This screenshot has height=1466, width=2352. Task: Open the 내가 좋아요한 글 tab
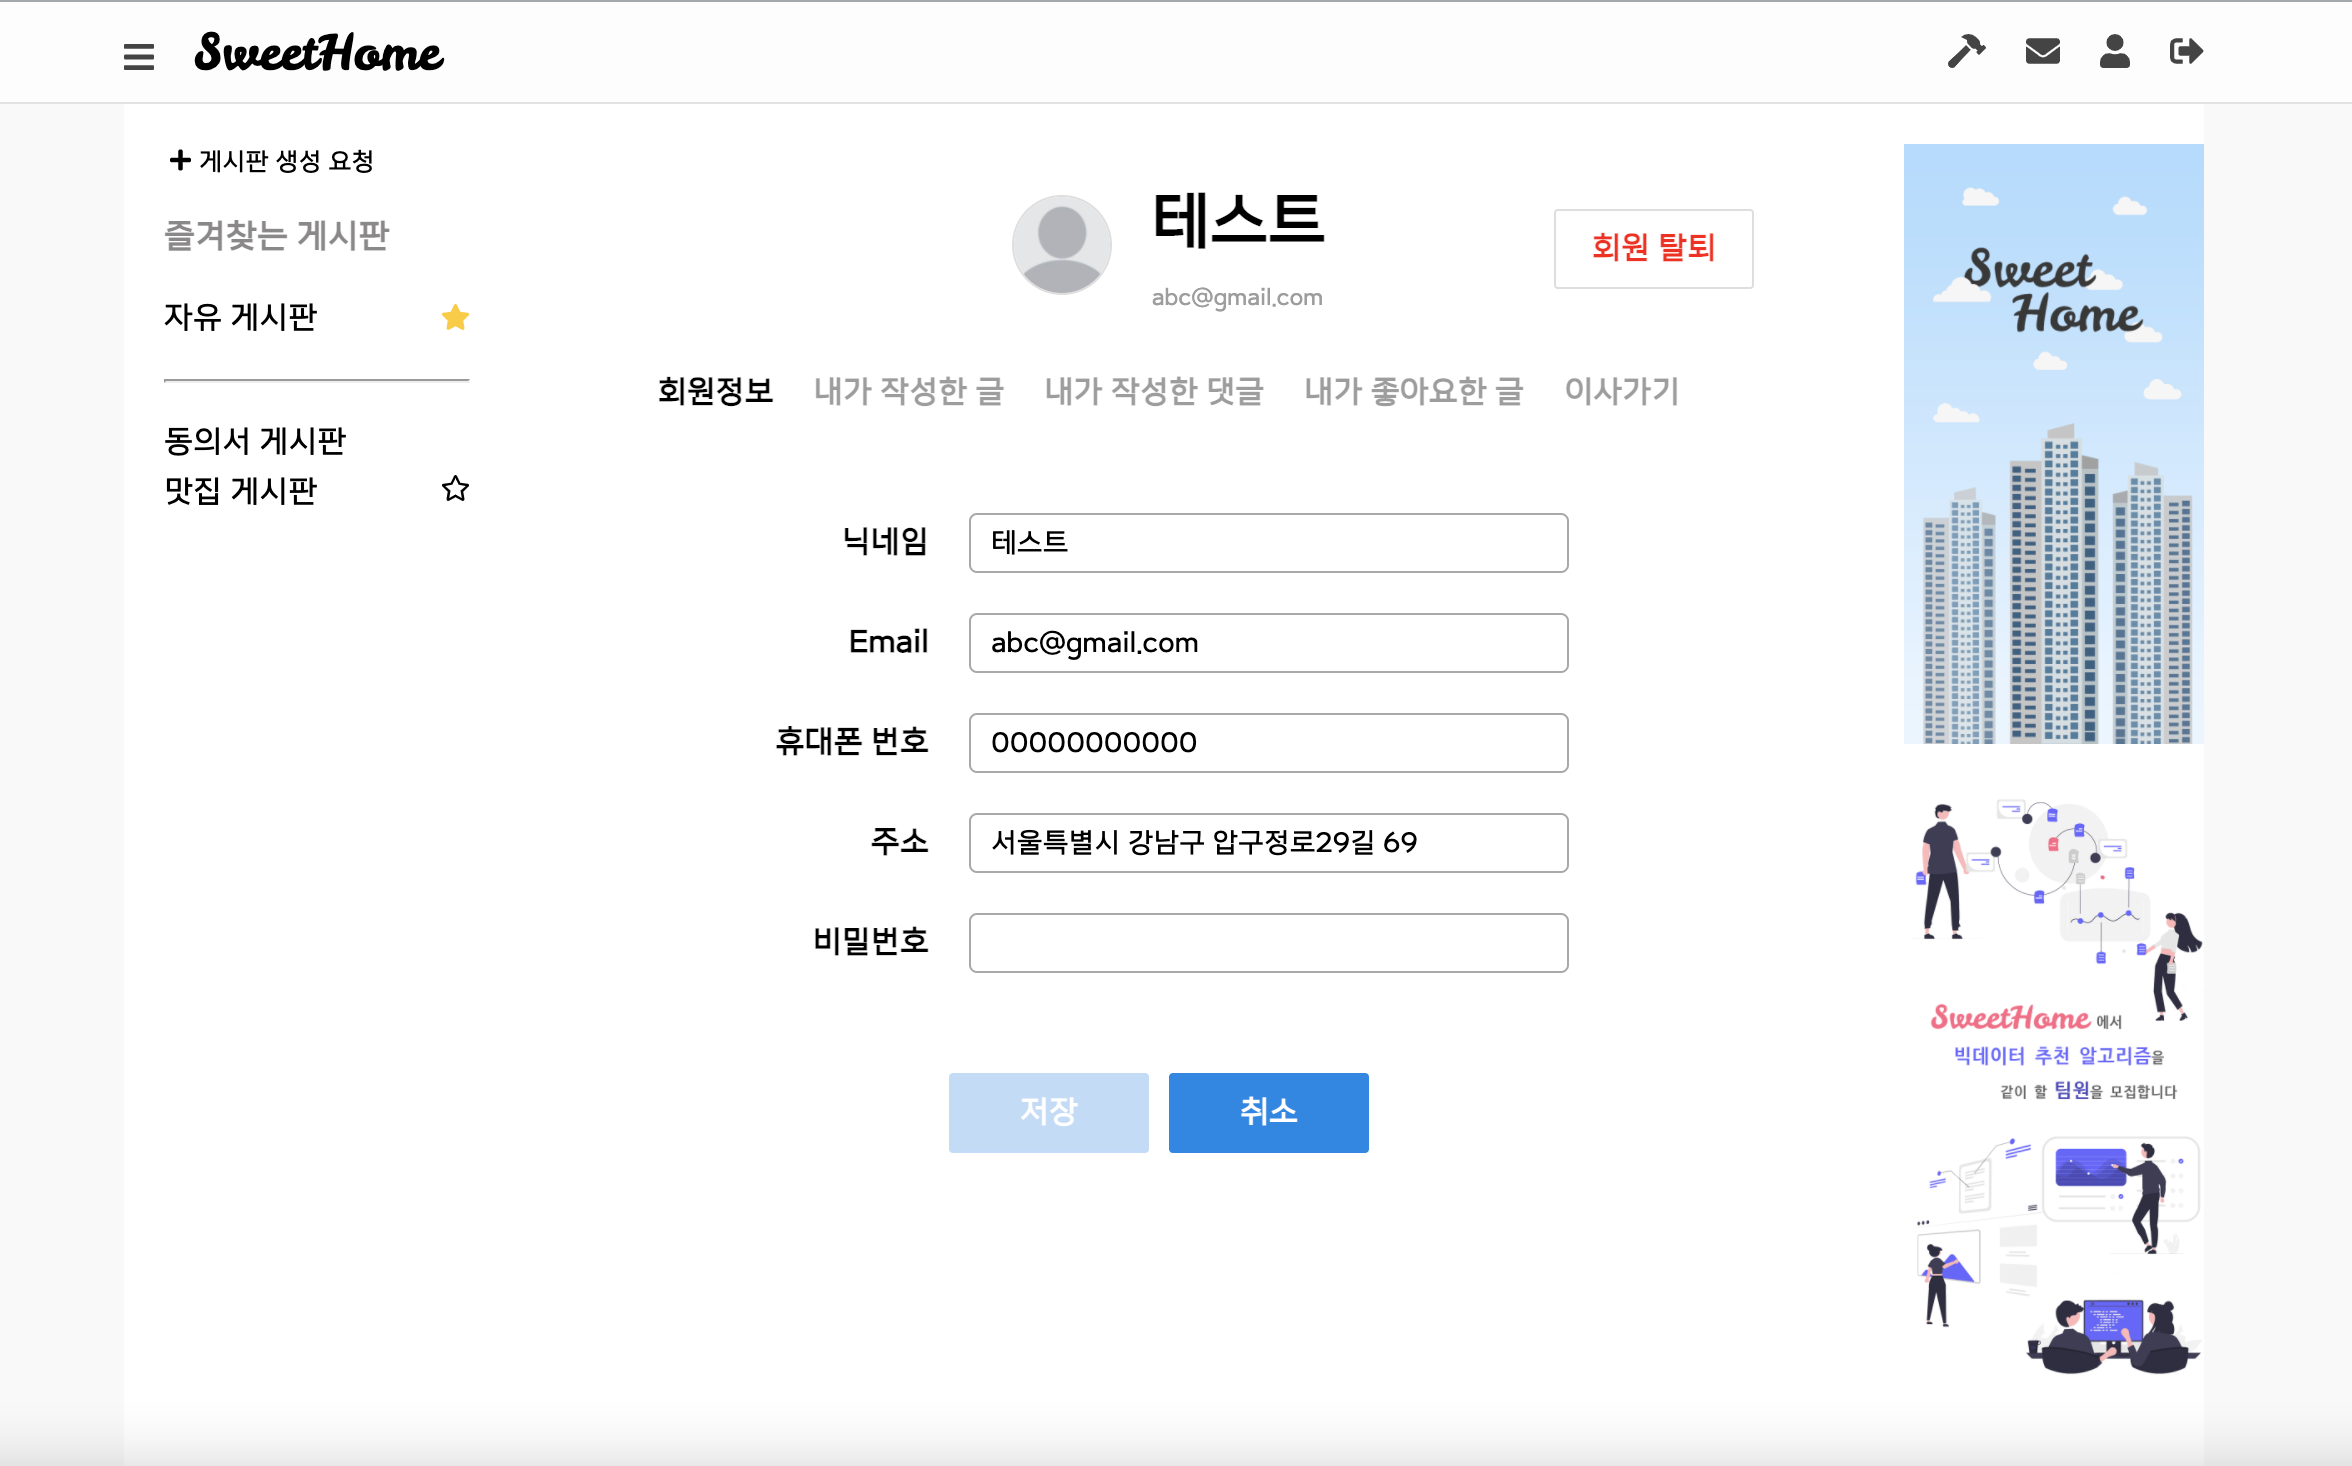click(1413, 391)
